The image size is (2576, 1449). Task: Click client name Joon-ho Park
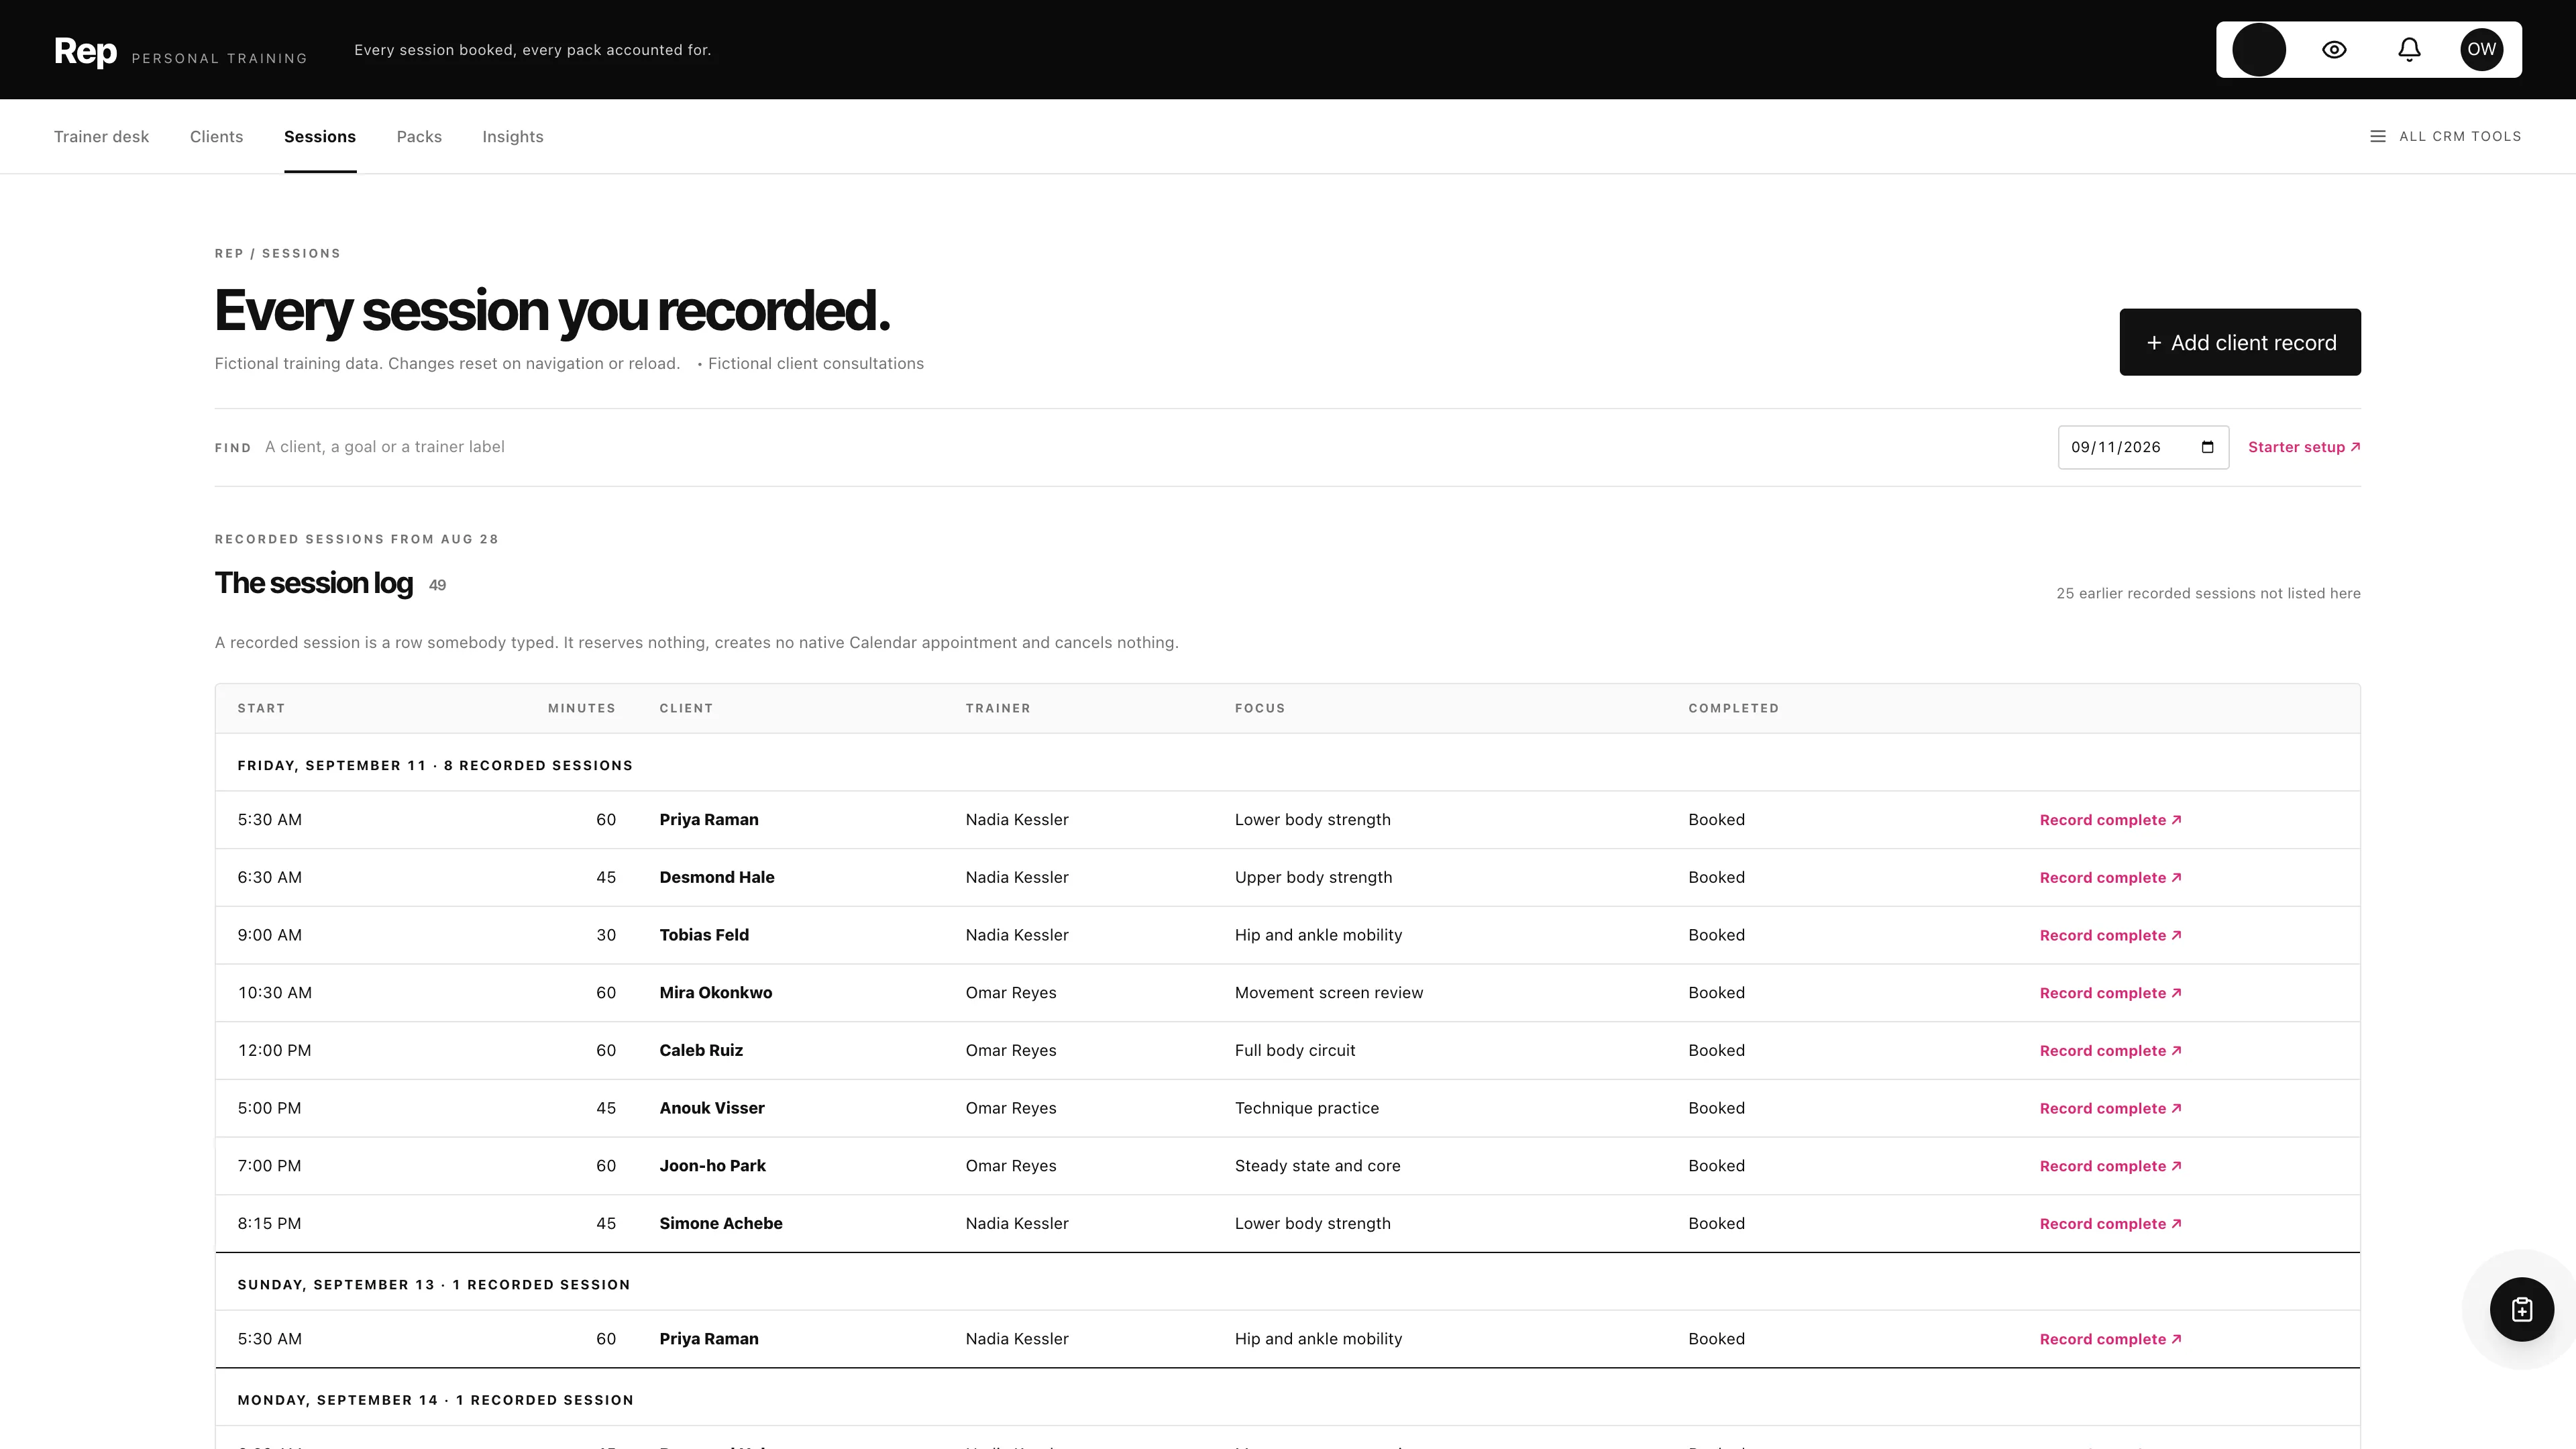tap(712, 1165)
